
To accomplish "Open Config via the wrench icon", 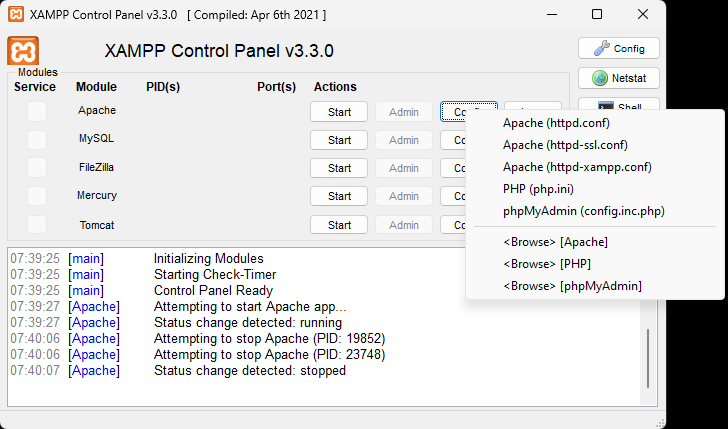I will [x=602, y=48].
